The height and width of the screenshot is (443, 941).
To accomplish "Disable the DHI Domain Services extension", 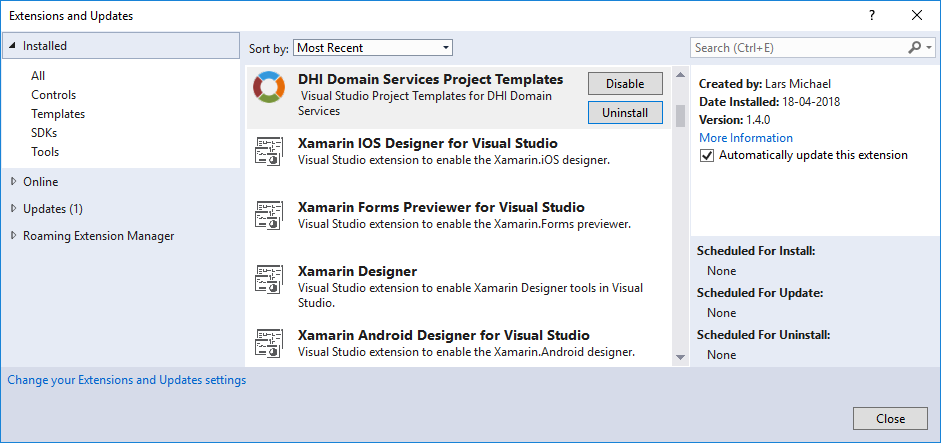I will point(624,84).
